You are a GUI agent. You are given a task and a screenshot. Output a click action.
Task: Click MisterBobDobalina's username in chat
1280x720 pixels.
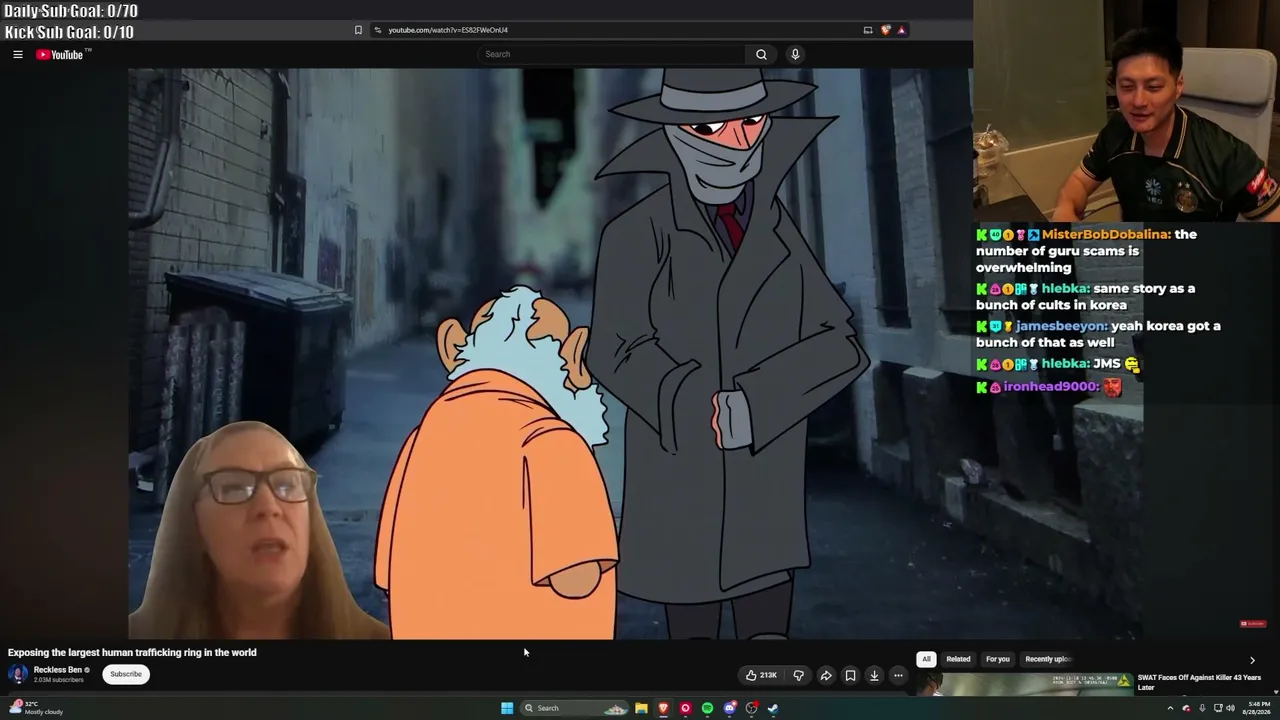click(x=1105, y=234)
